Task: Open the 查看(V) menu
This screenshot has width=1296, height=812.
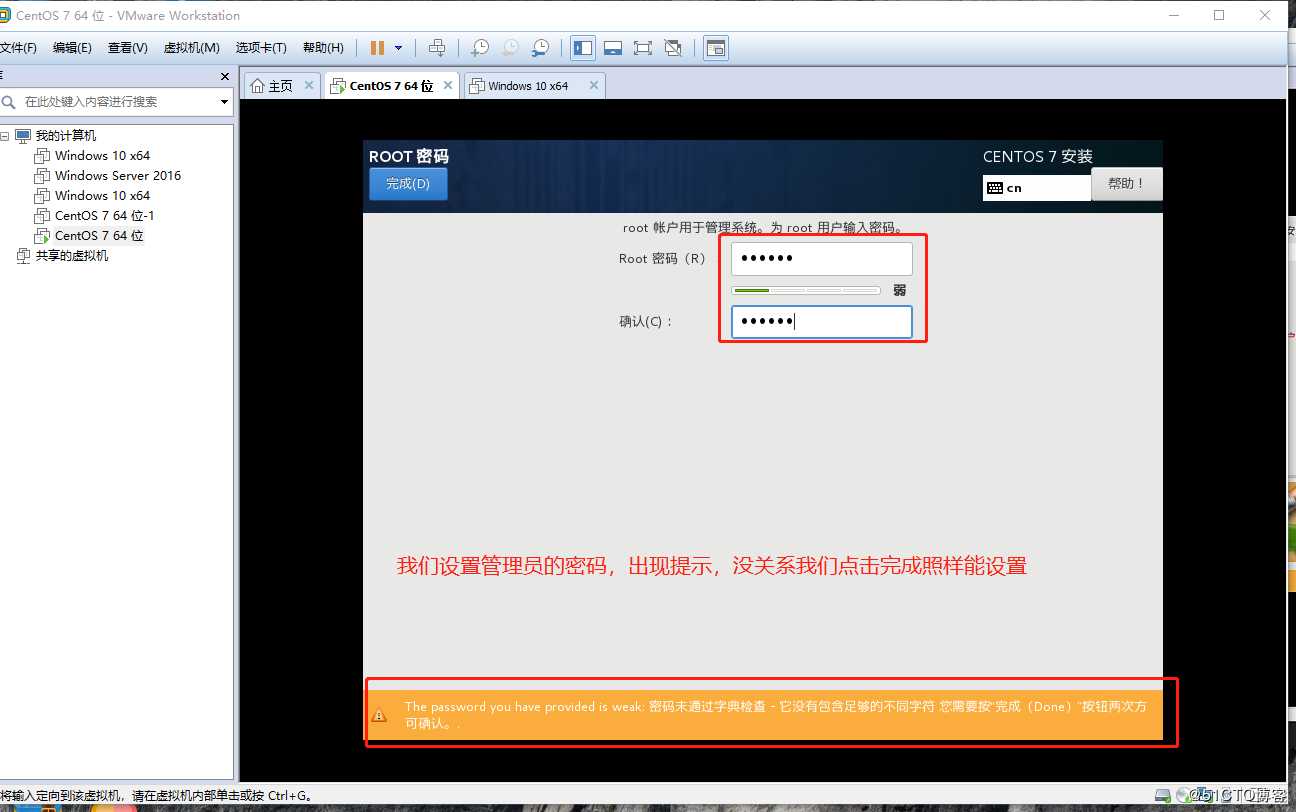Action: (x=128, y=48)
